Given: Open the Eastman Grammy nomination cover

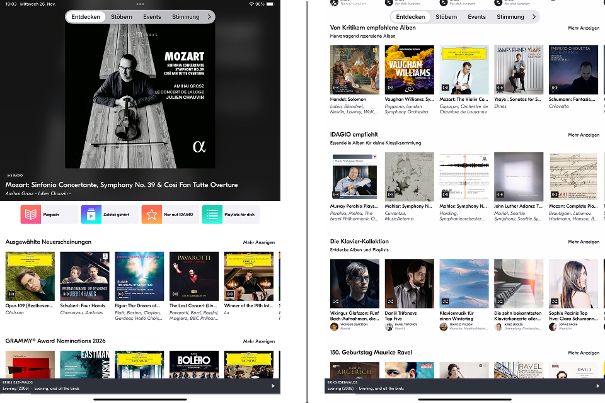Looking at the screenshot, I should (x=85, y=364).
